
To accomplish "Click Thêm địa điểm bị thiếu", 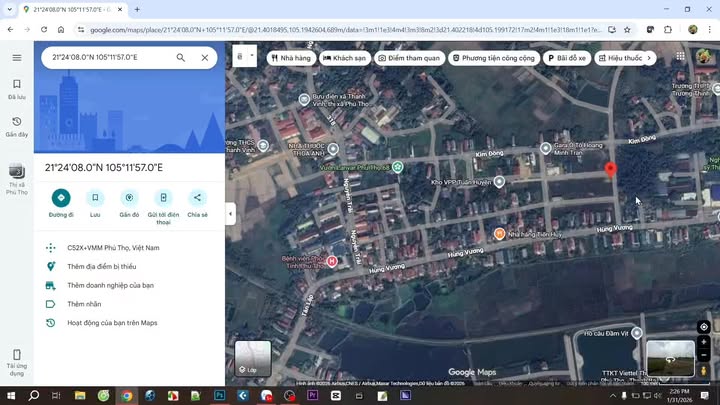I will 101,266.
